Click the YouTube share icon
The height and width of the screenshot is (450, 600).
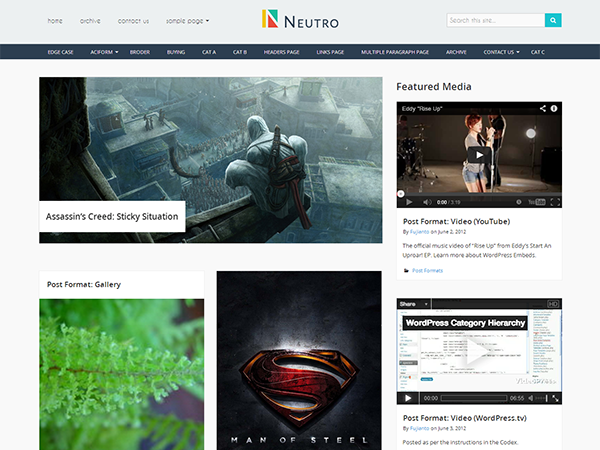click(x=543, y=108)
